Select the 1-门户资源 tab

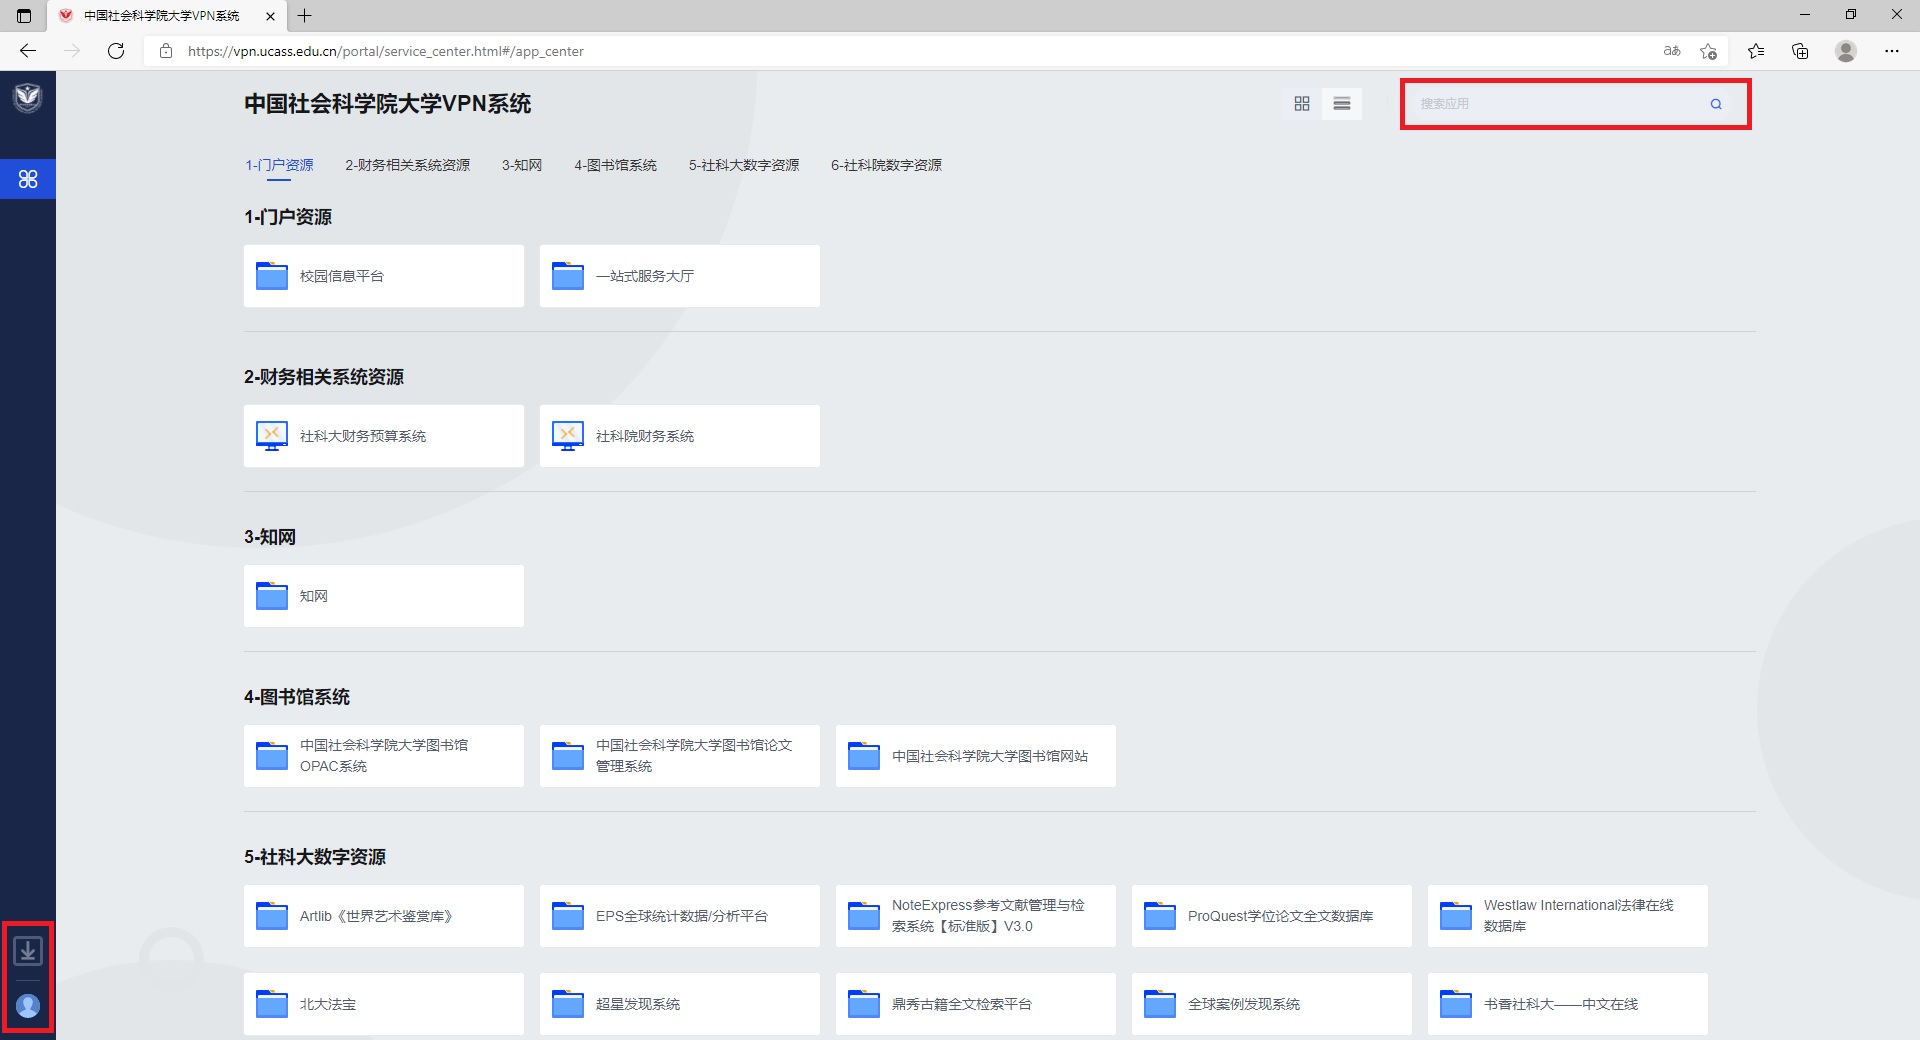(x=279, y=165)
